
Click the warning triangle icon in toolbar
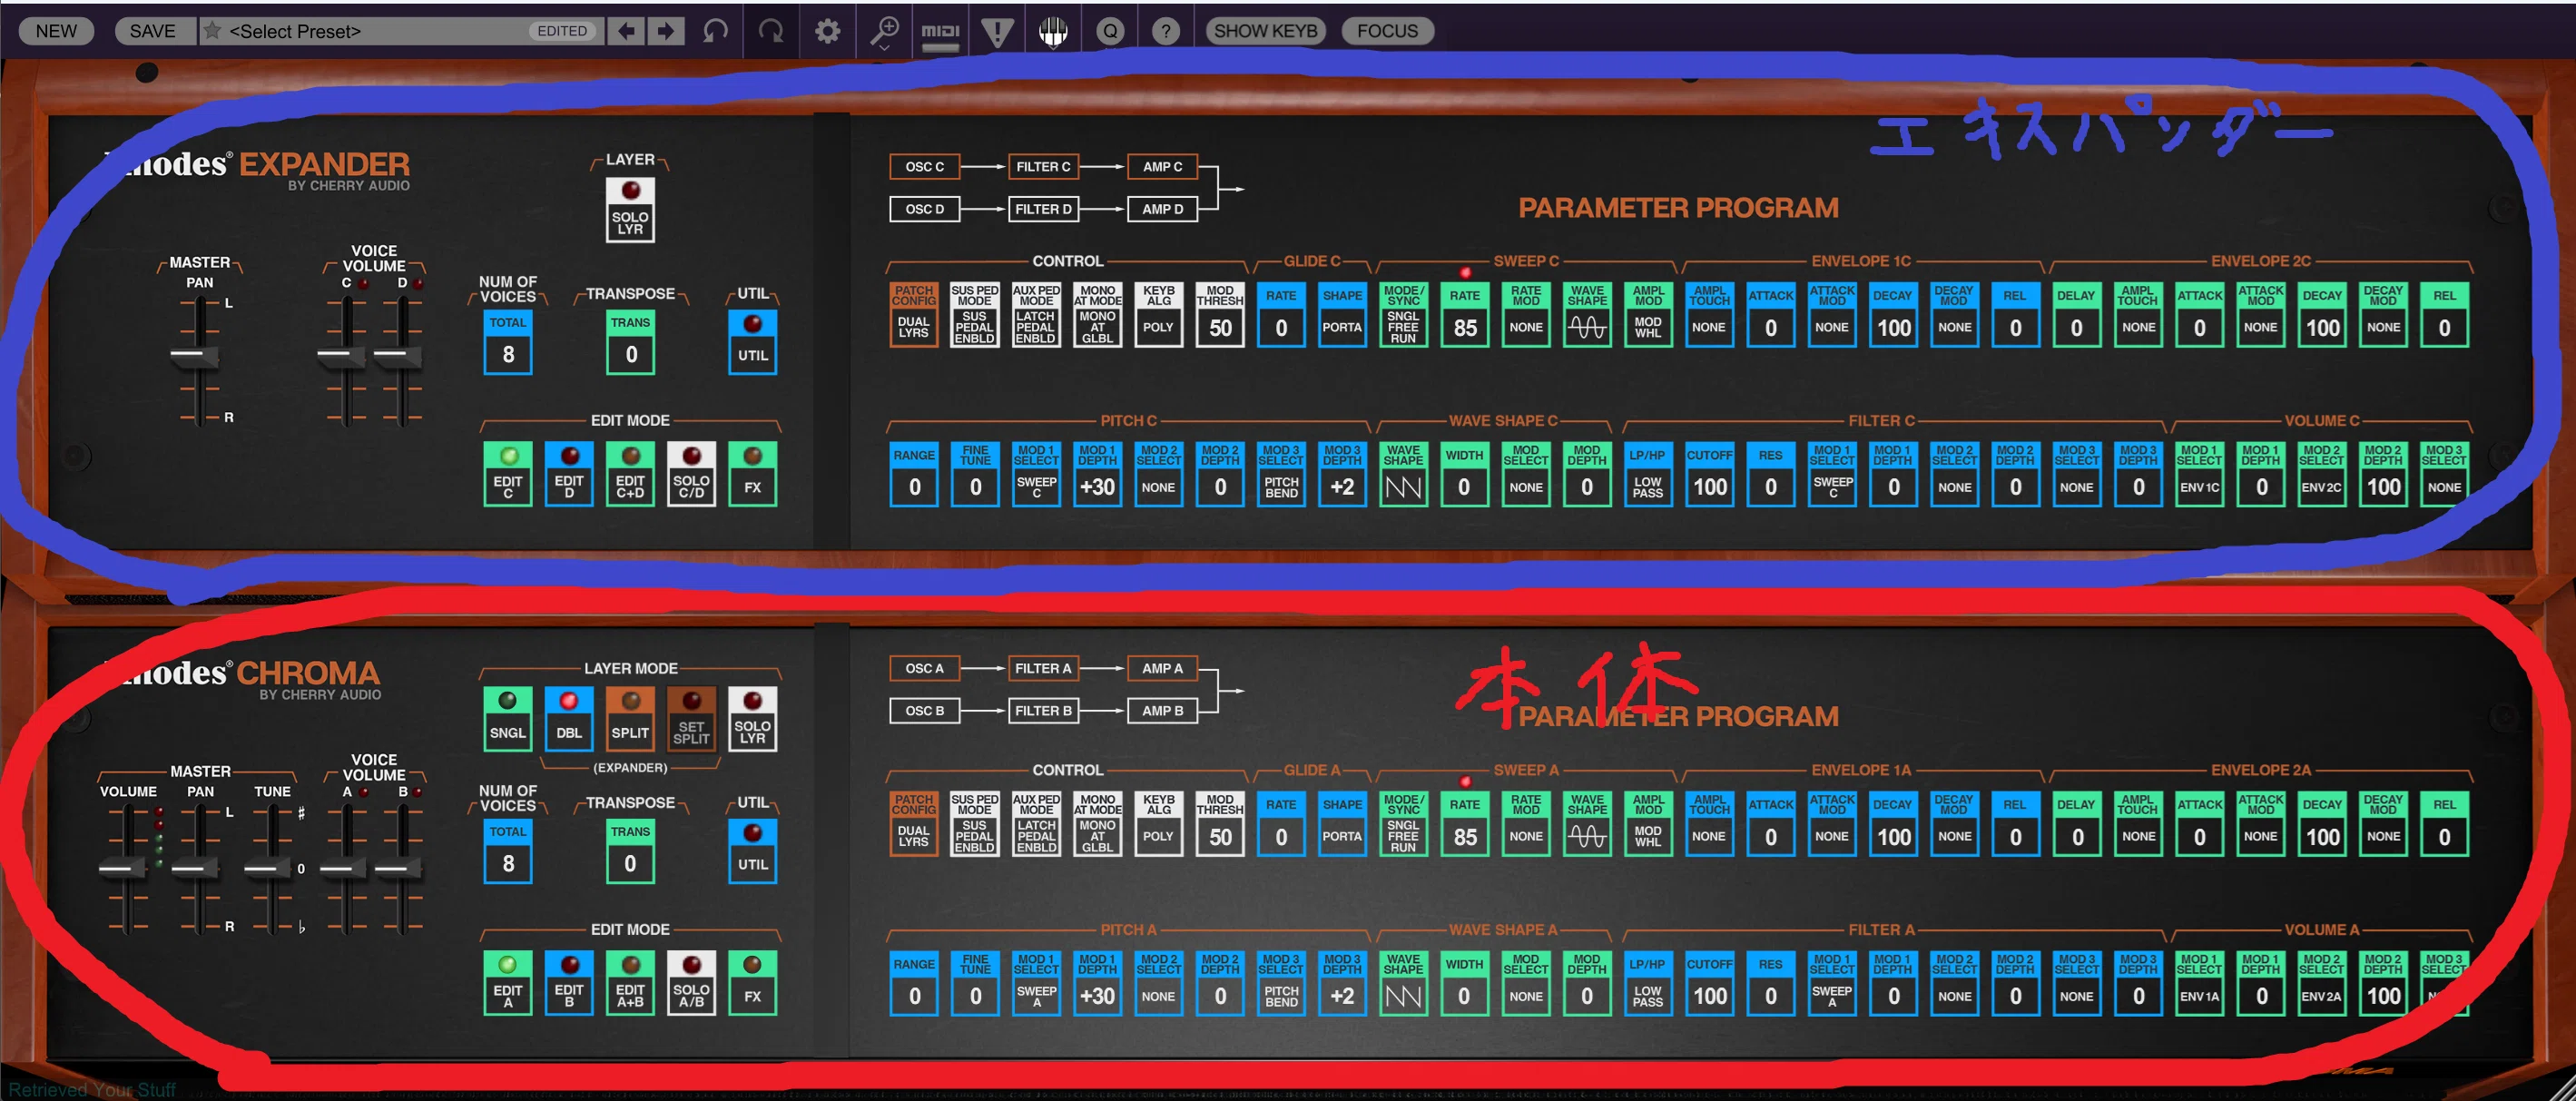[997, 31]
